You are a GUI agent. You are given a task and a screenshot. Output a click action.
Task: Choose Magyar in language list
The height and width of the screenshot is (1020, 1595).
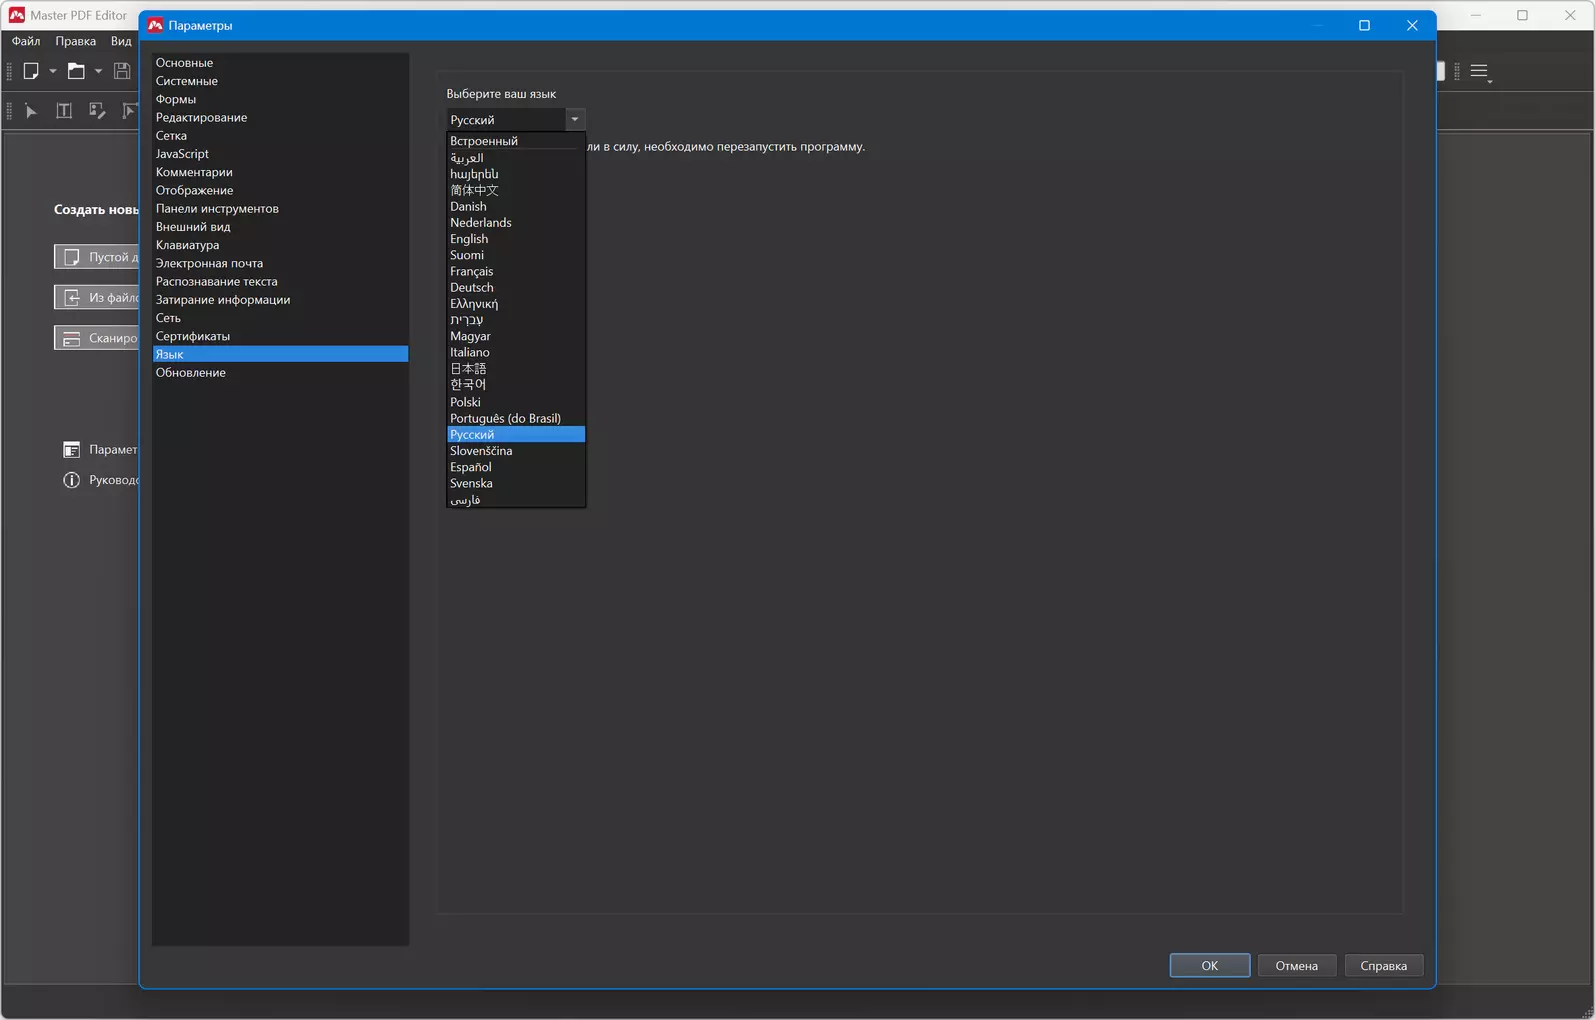(x=516, y=336)
